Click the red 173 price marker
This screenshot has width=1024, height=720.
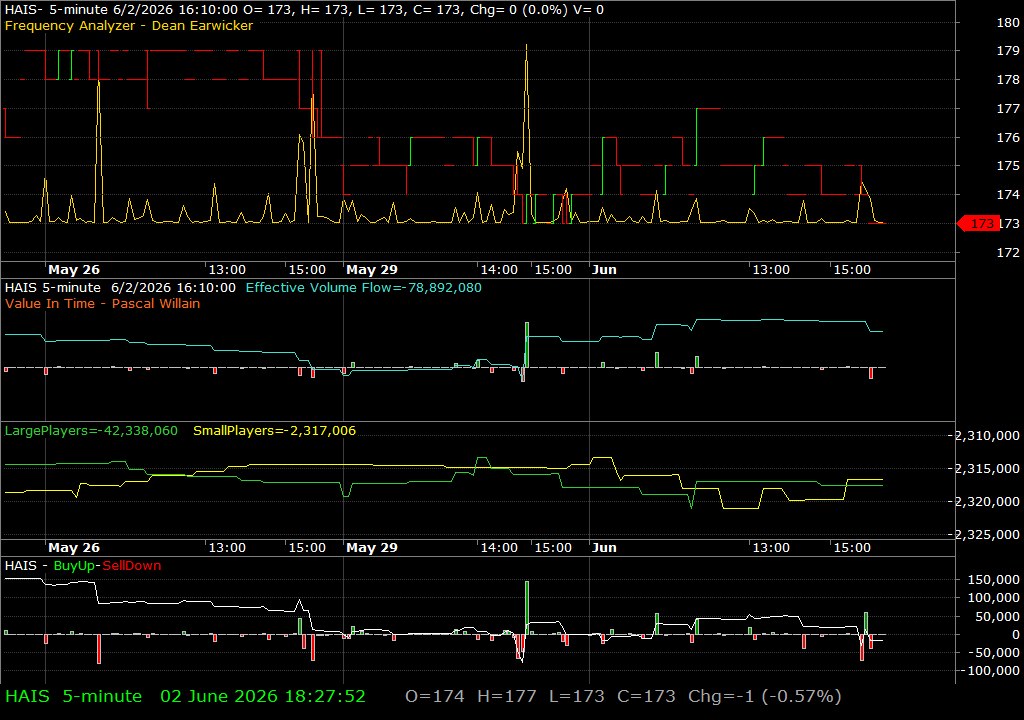978,223
